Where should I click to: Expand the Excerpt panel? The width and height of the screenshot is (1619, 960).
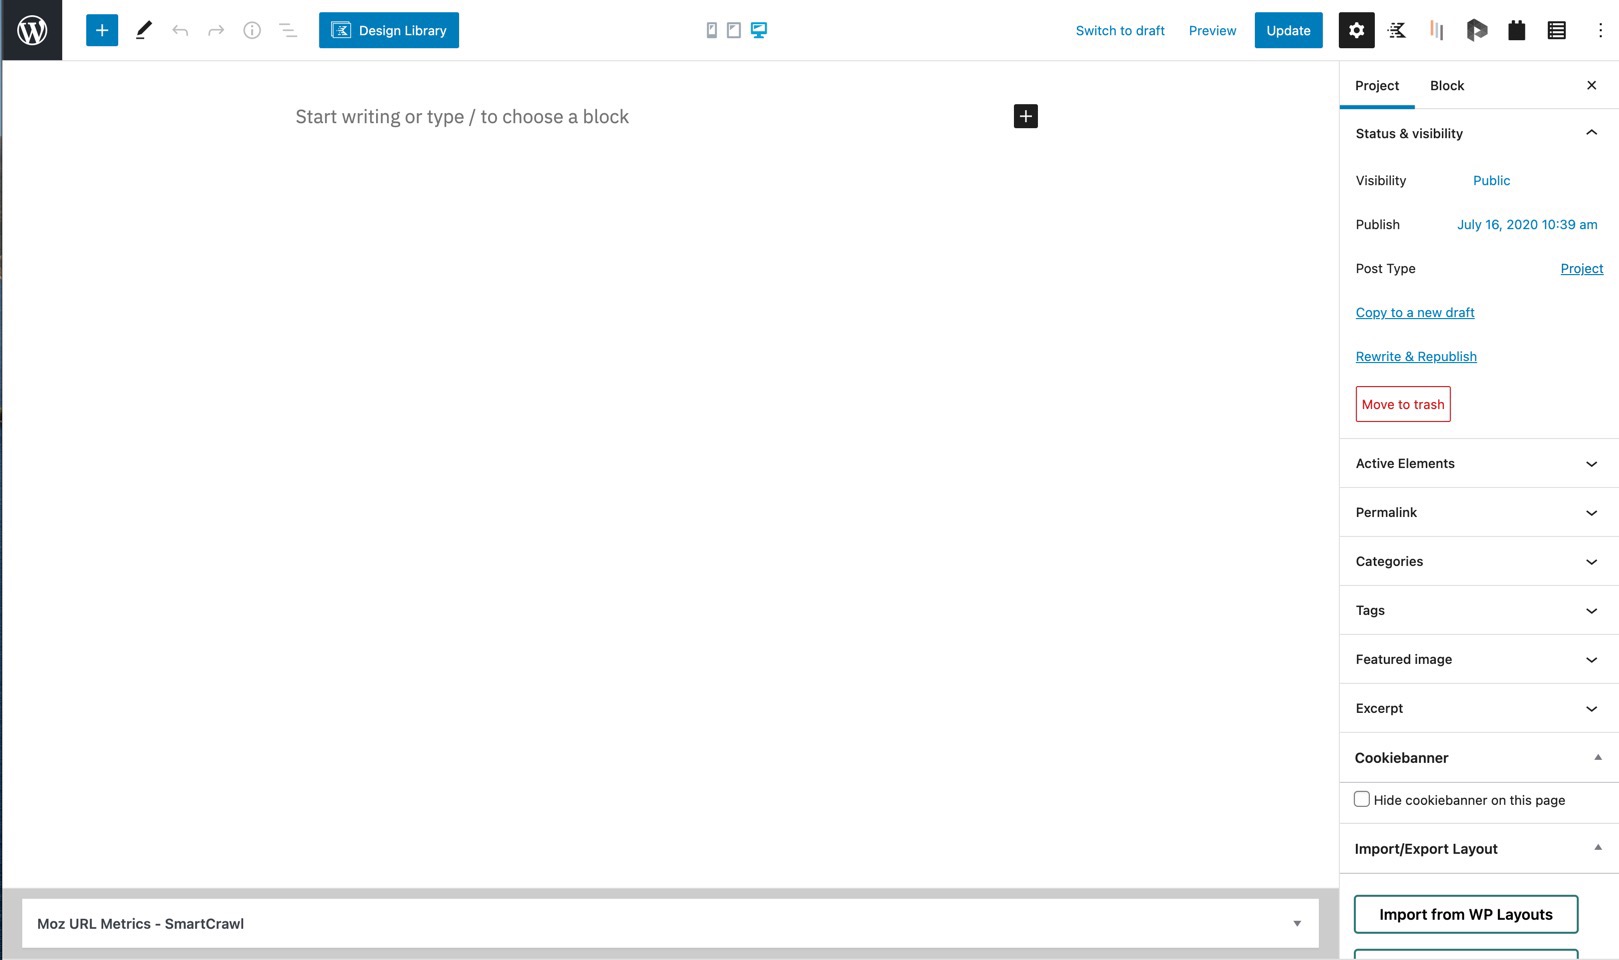(x=1479, y=708)
